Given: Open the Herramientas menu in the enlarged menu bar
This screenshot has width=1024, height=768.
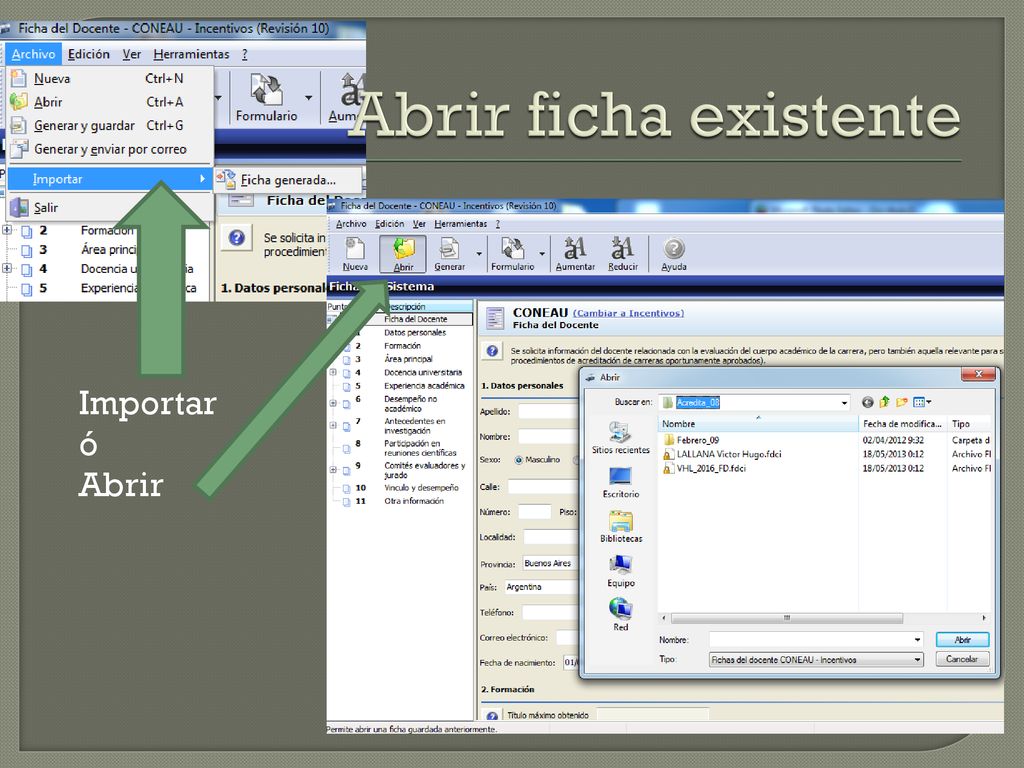Looking at the screenshot, I should point(191,54).
